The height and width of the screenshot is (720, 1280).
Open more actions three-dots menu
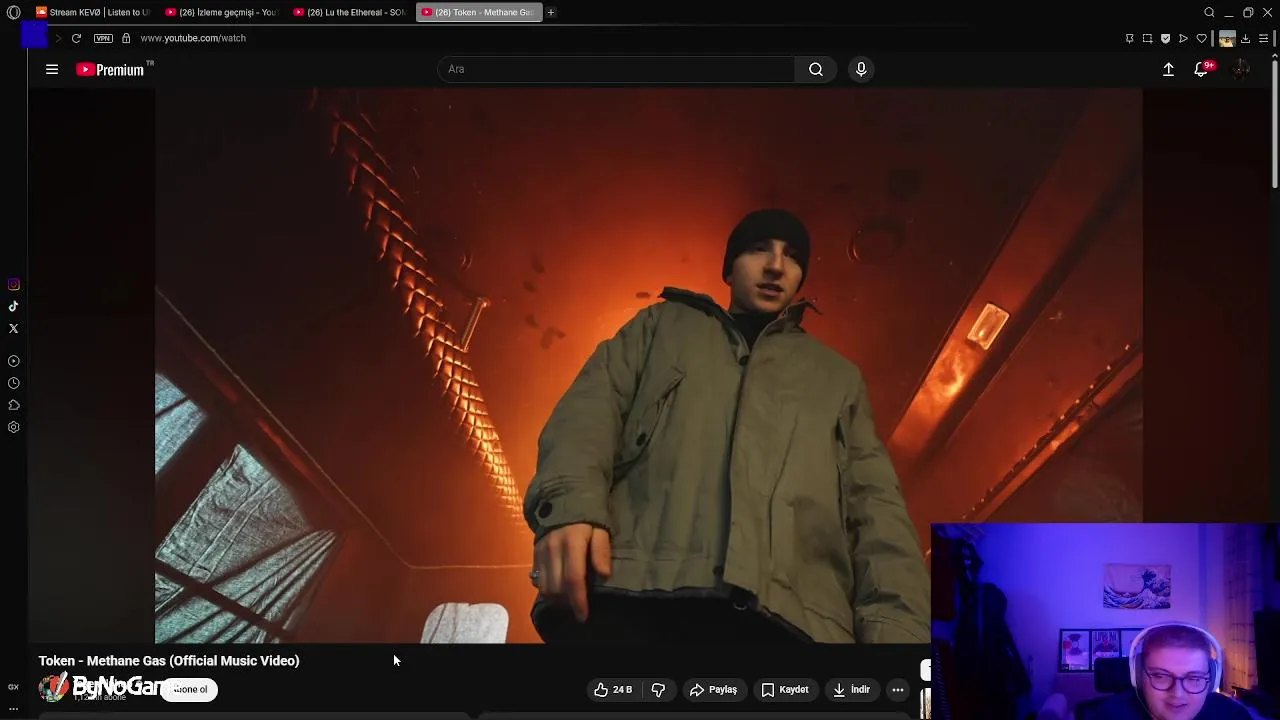pyautogui.click(x=898, y=689)
